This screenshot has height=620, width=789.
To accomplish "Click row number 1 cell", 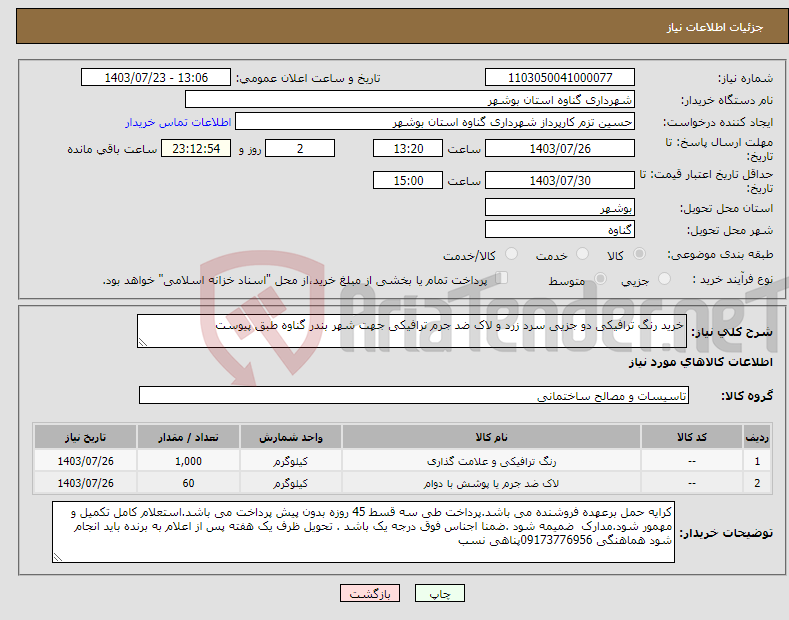I will coord(757,461).
